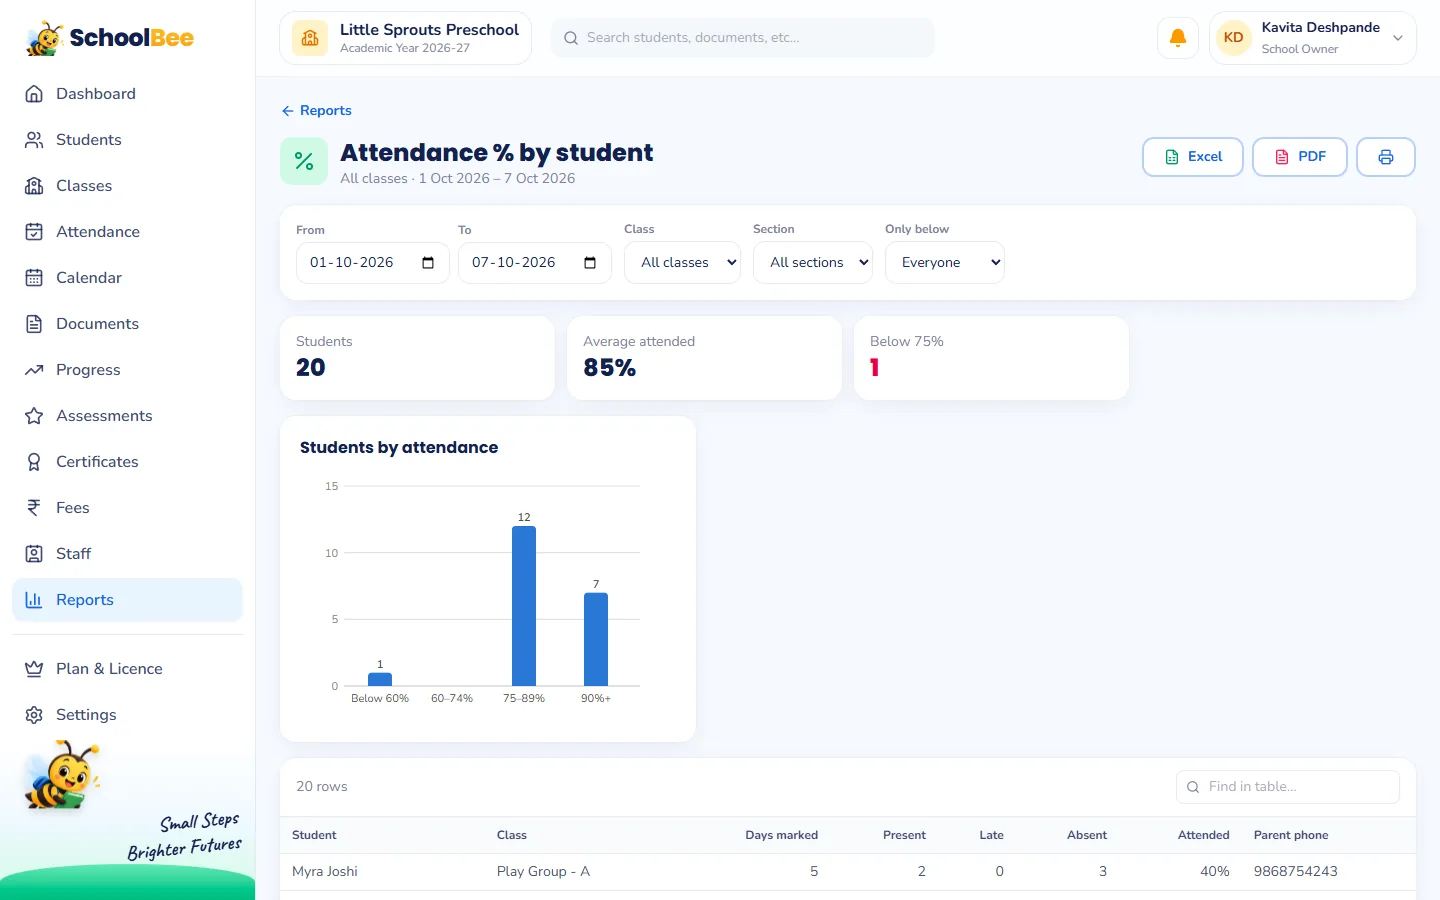The height and width of the screenshot is (900, 1440).
Task: Click parent phone 9868754243
Action: point(1296,872)
